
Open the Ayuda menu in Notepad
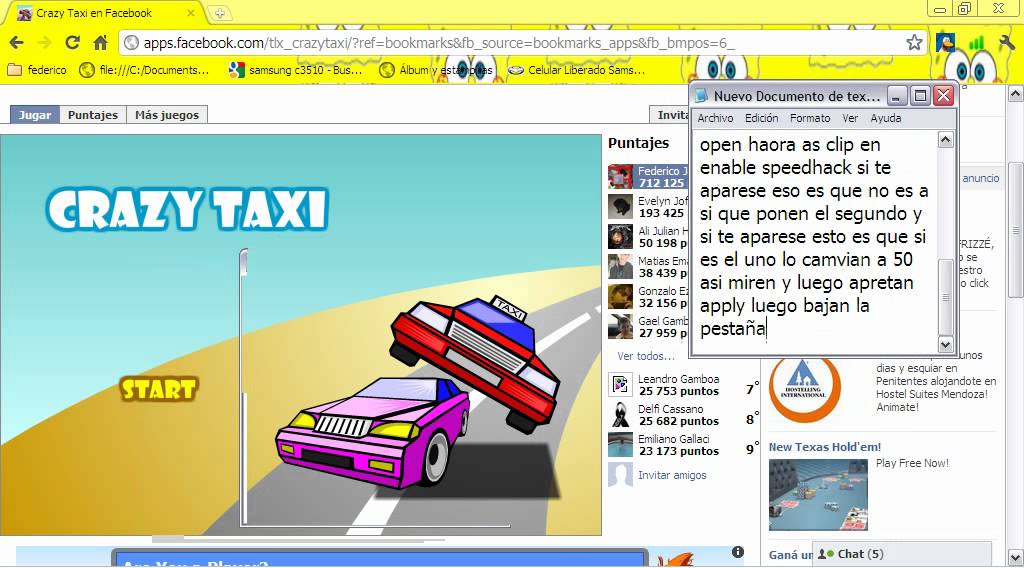tap(886, 118)
